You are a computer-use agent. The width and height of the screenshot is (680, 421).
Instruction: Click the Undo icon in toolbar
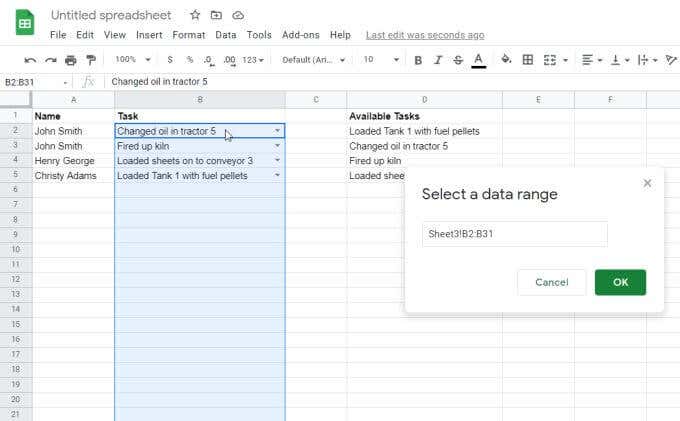(30, 60)
